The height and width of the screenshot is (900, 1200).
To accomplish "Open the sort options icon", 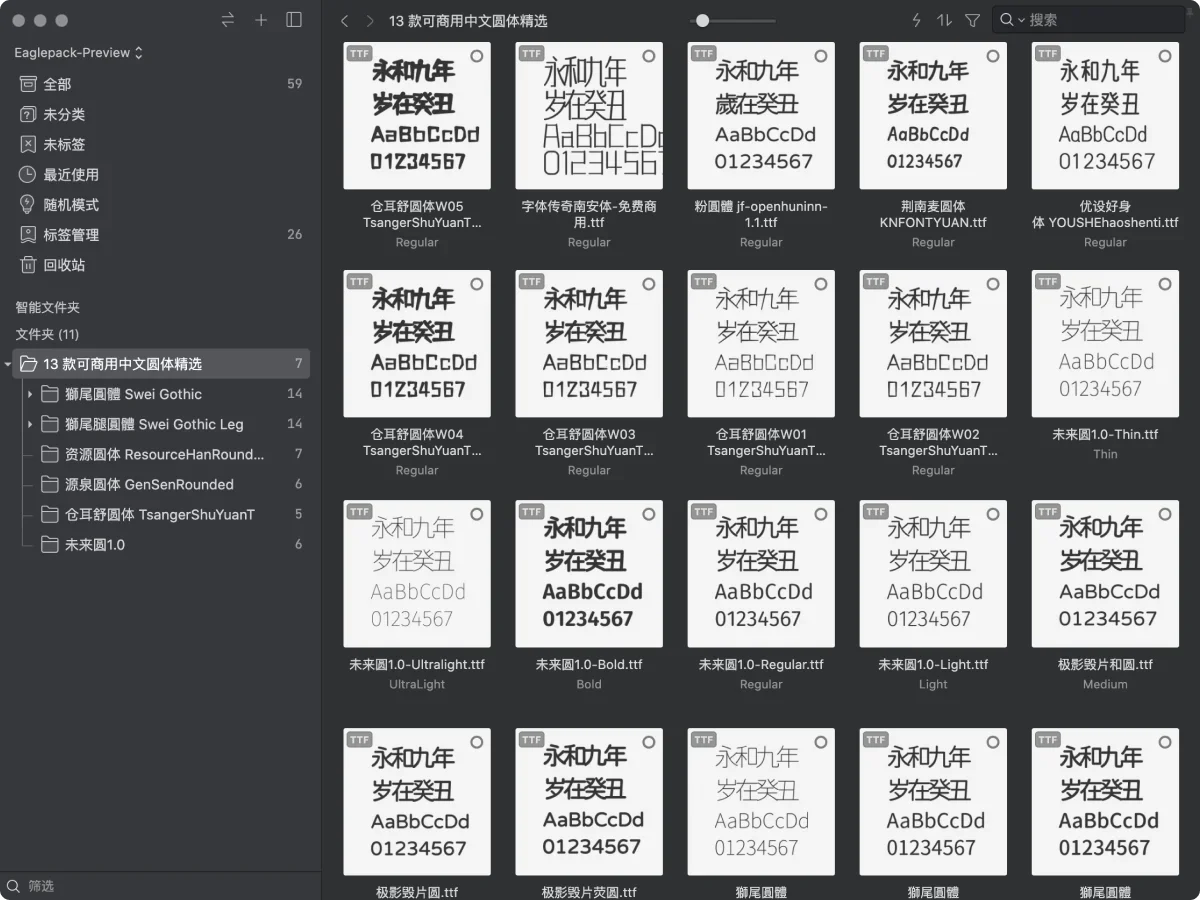I will click(942, 20).
